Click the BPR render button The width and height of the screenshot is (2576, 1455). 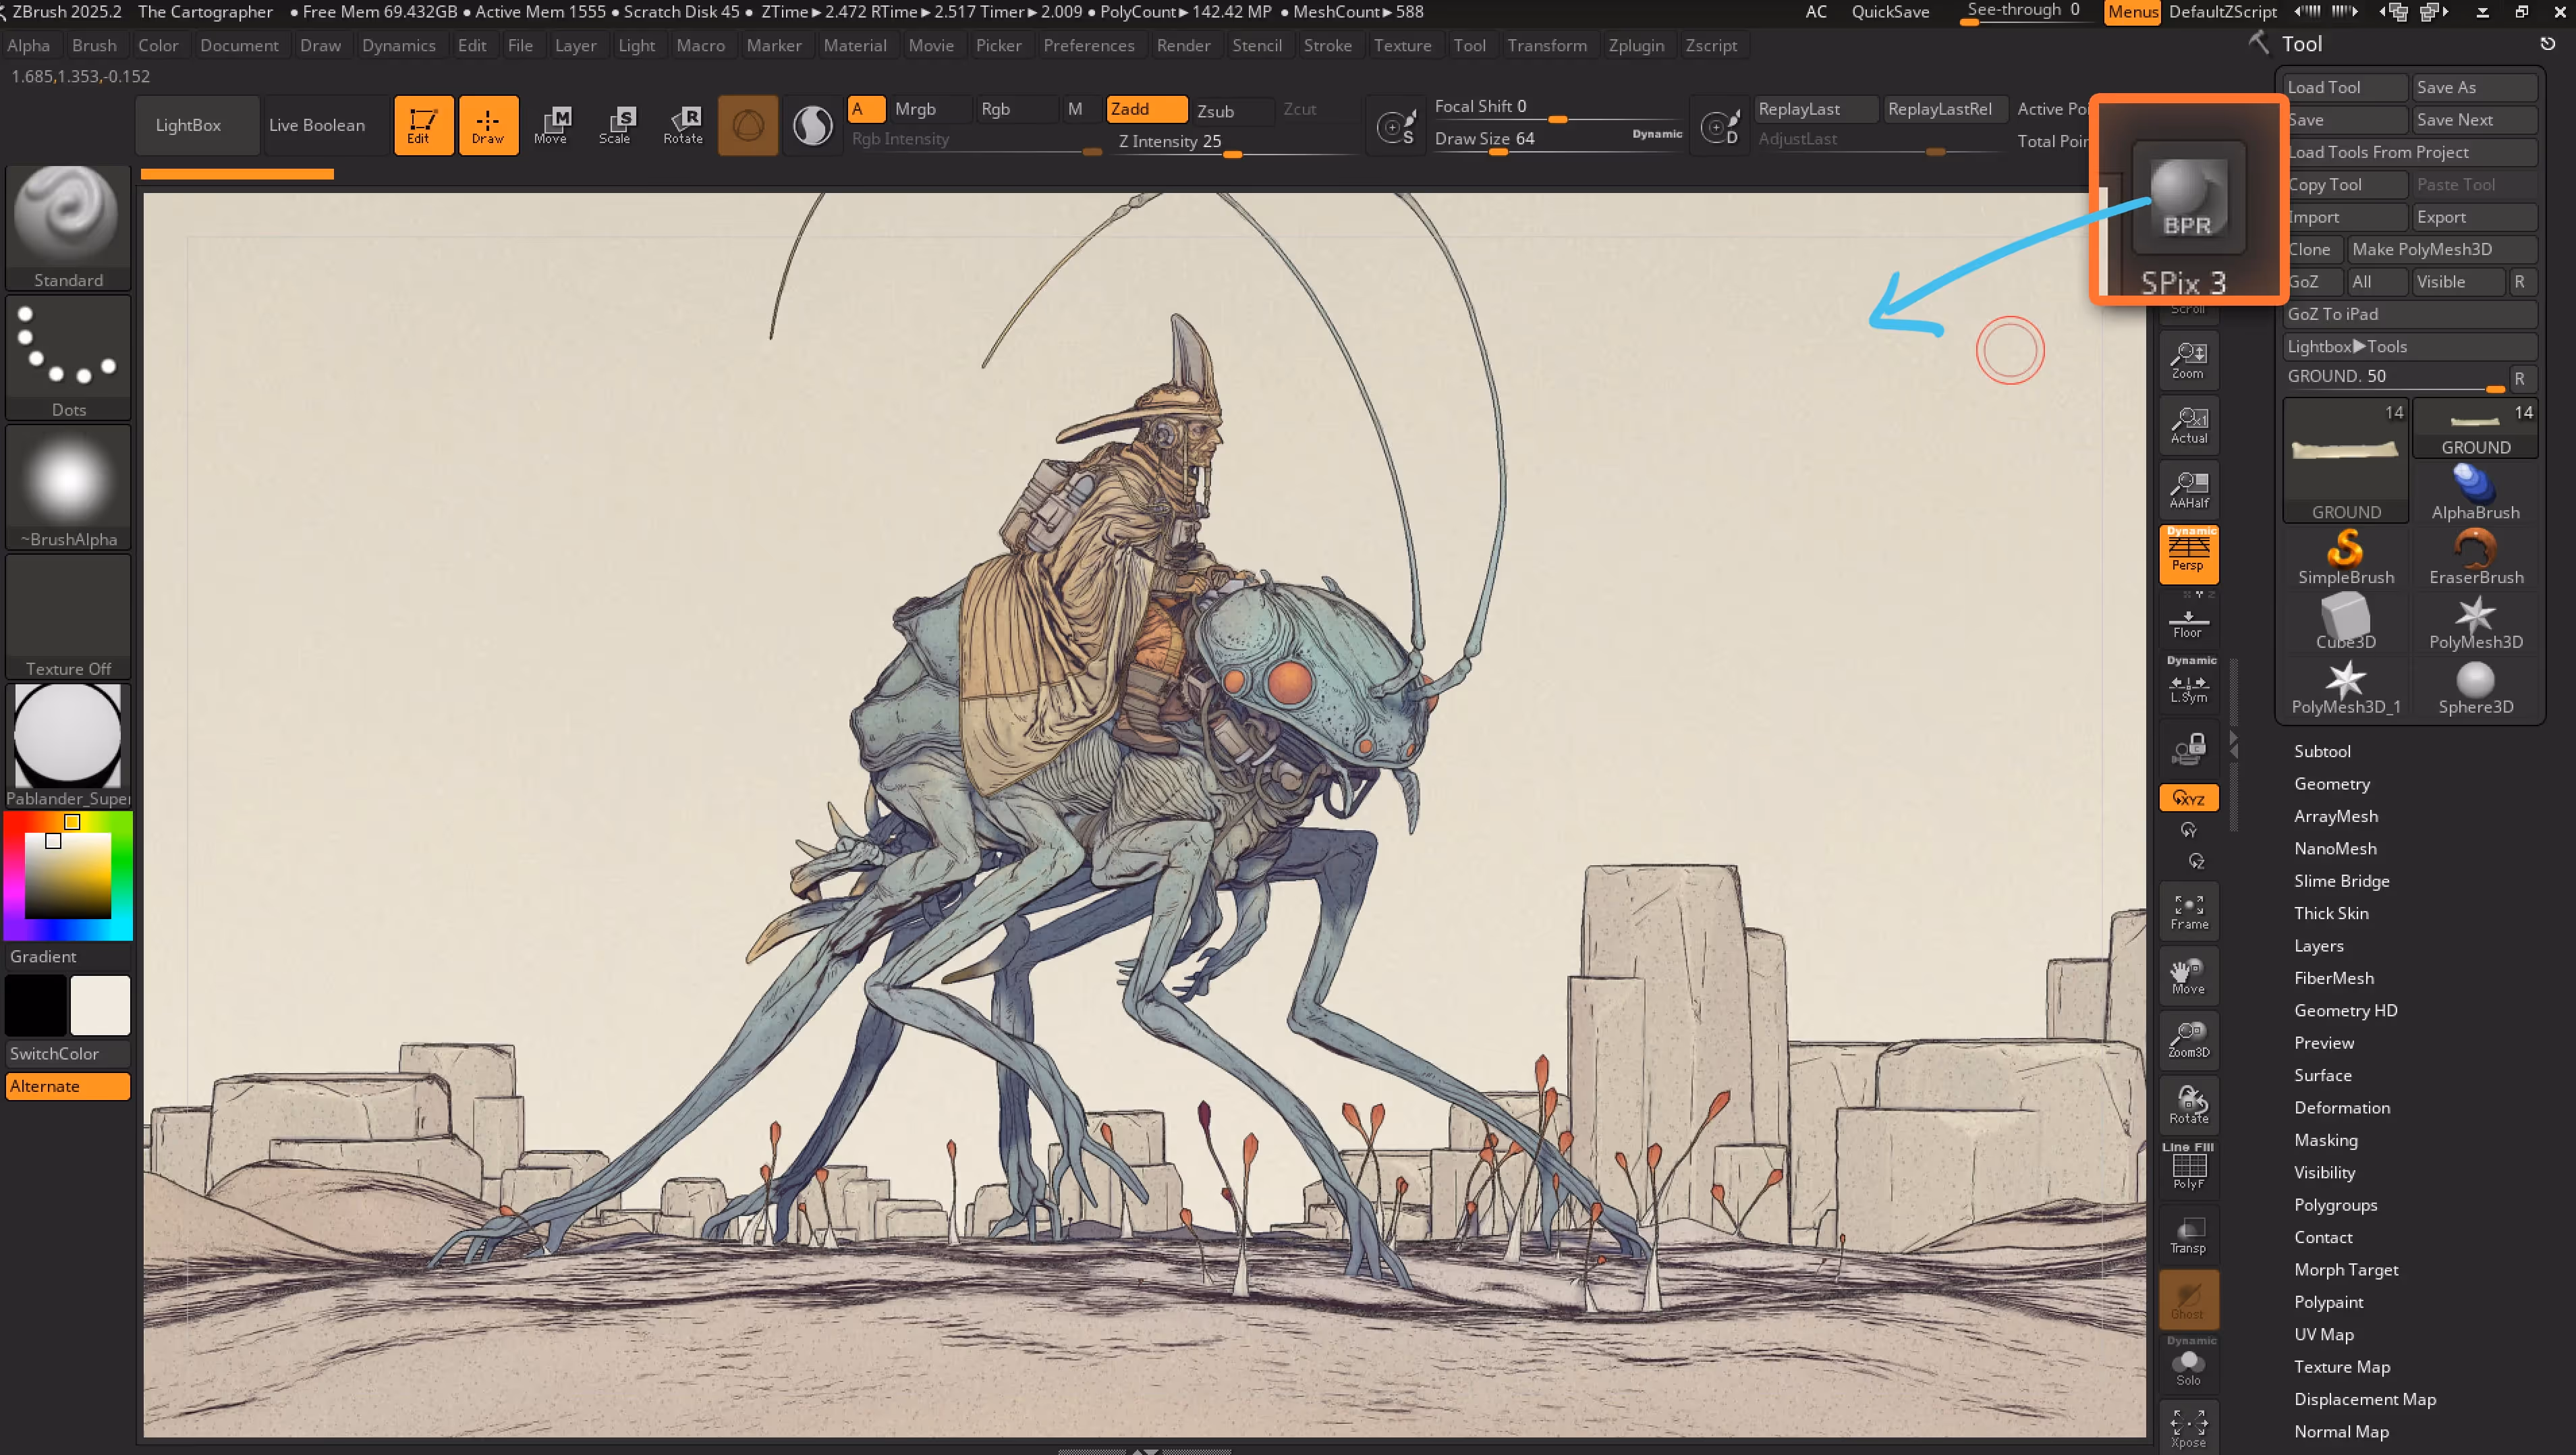pyautogui.click(x=2188, y=197)
